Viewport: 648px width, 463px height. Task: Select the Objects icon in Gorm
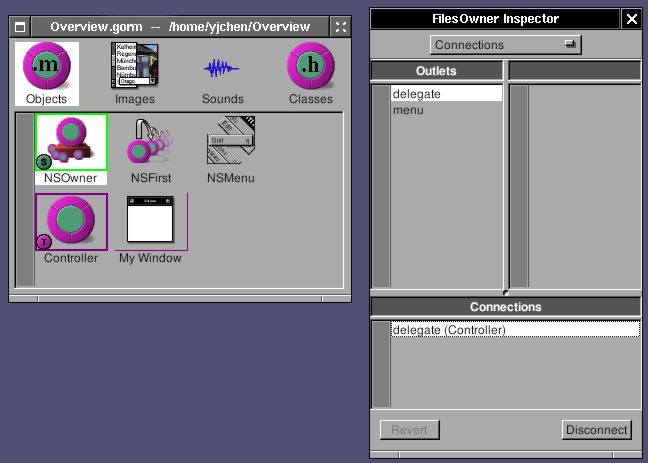(x=46, y=68)
